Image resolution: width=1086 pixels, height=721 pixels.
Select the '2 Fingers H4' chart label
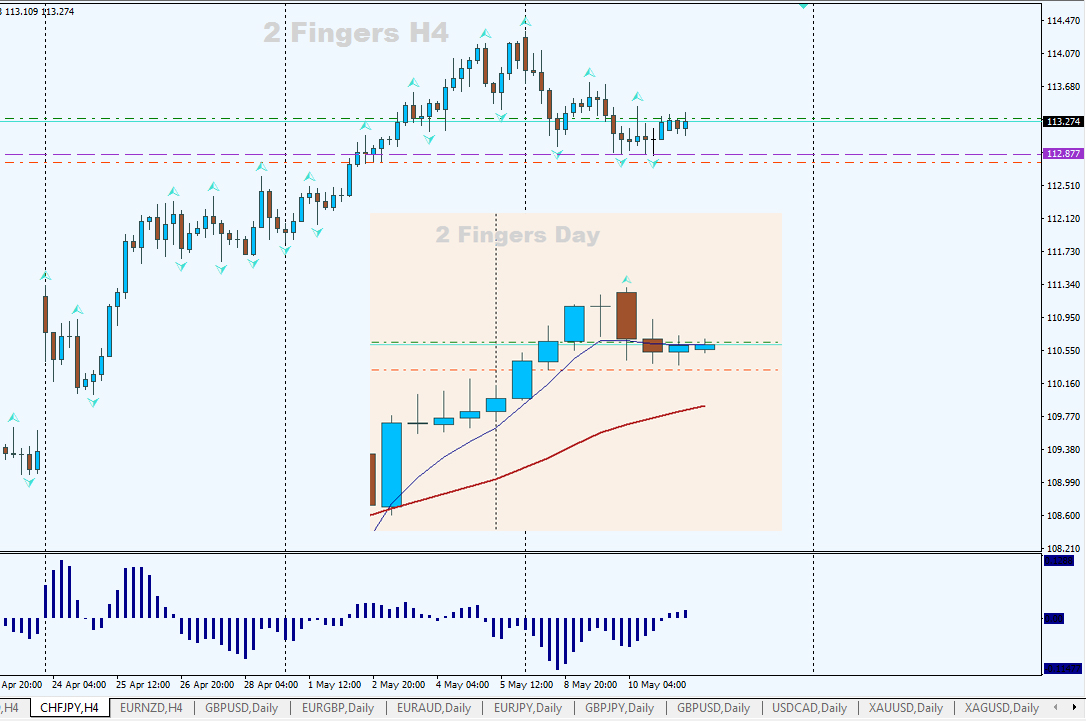(x=356, y=33)
